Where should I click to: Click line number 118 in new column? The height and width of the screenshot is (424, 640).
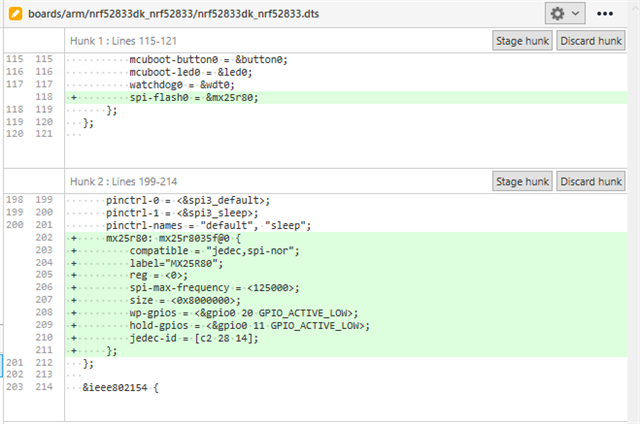click(44, 97)
